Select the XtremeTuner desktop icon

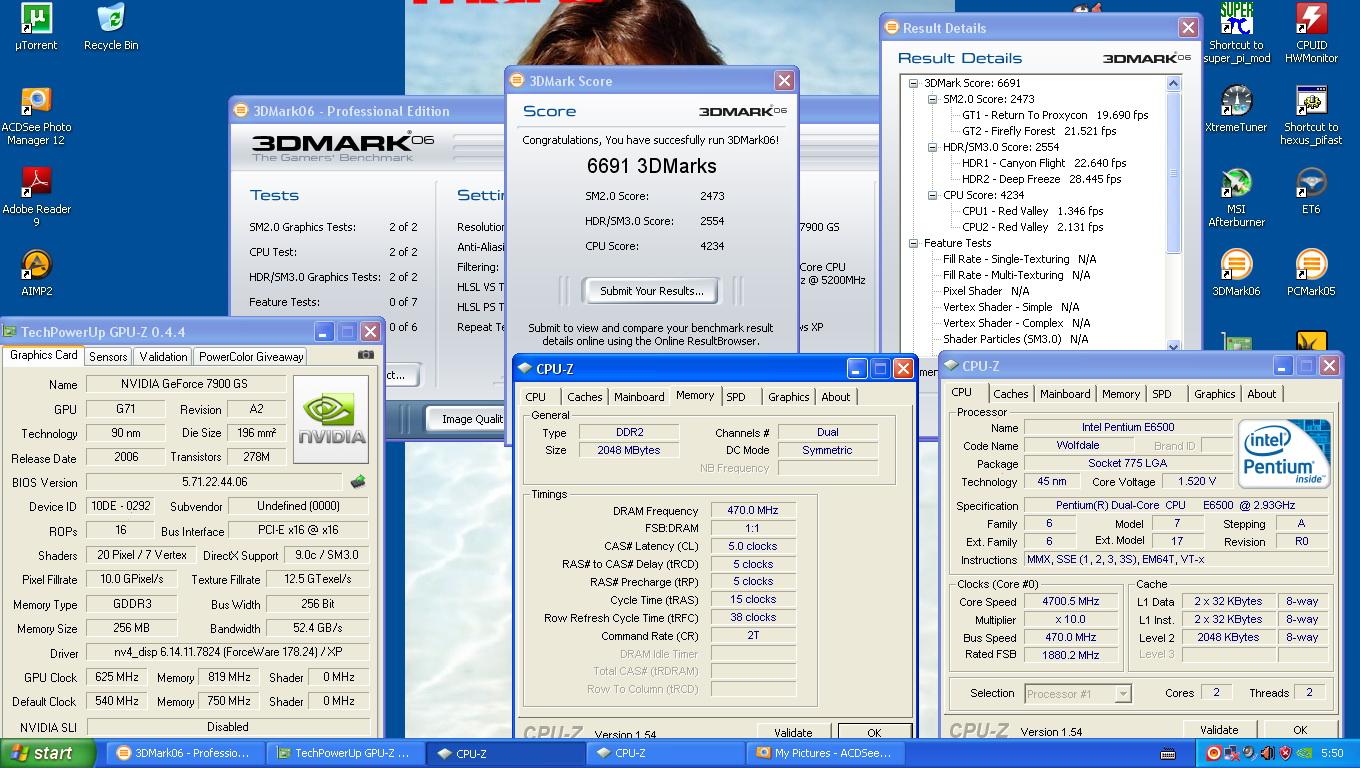tap(1236, 108)
